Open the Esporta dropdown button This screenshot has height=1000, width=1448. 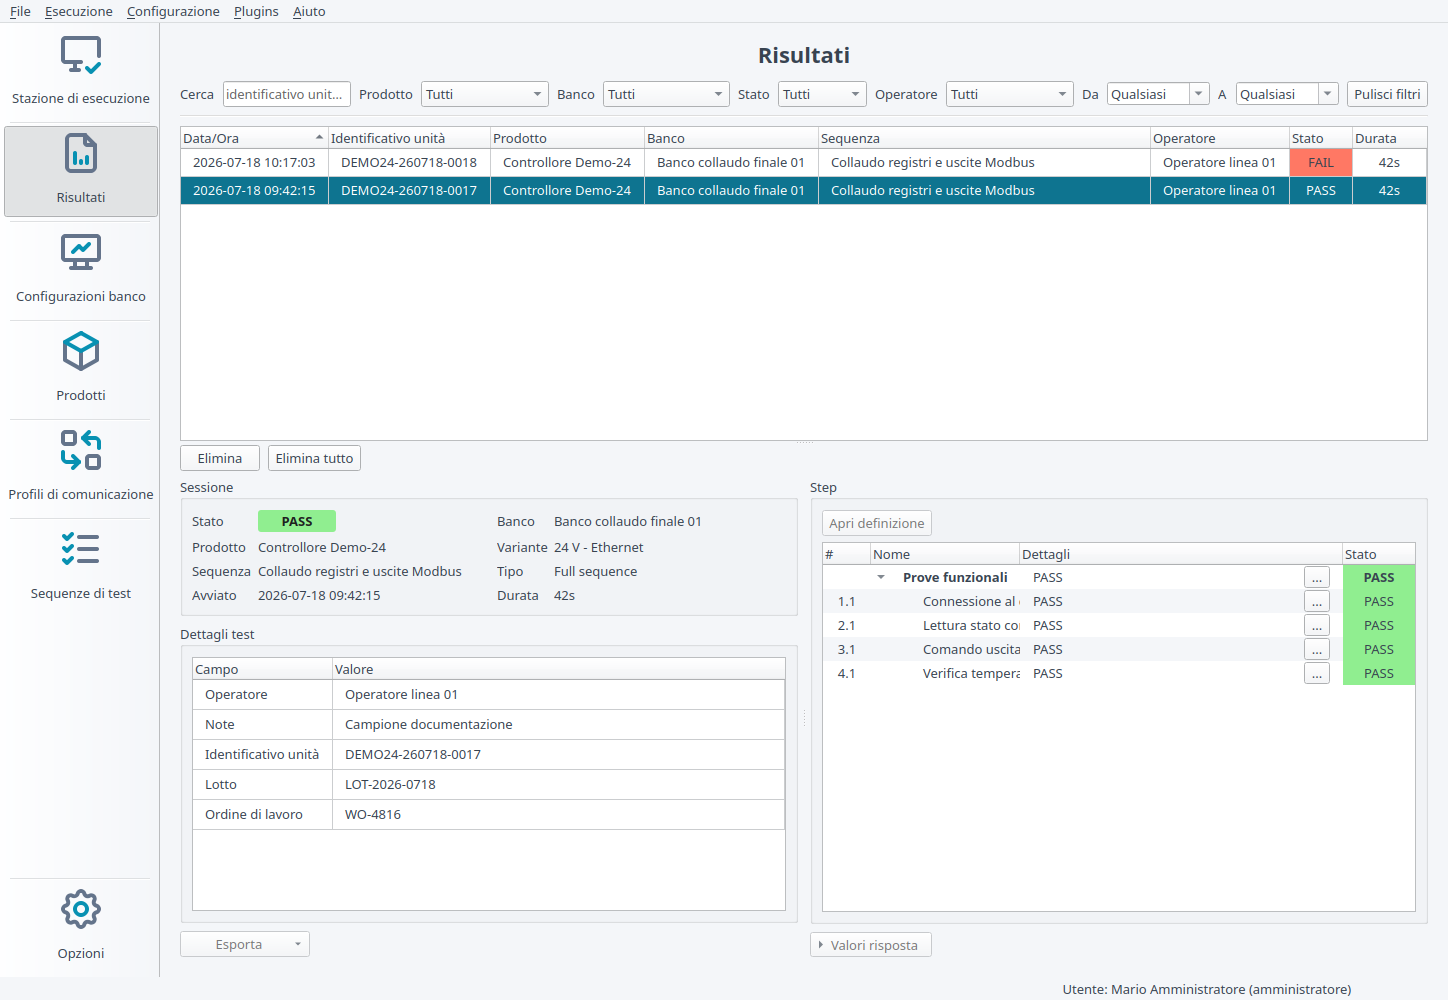pos(245,944)
